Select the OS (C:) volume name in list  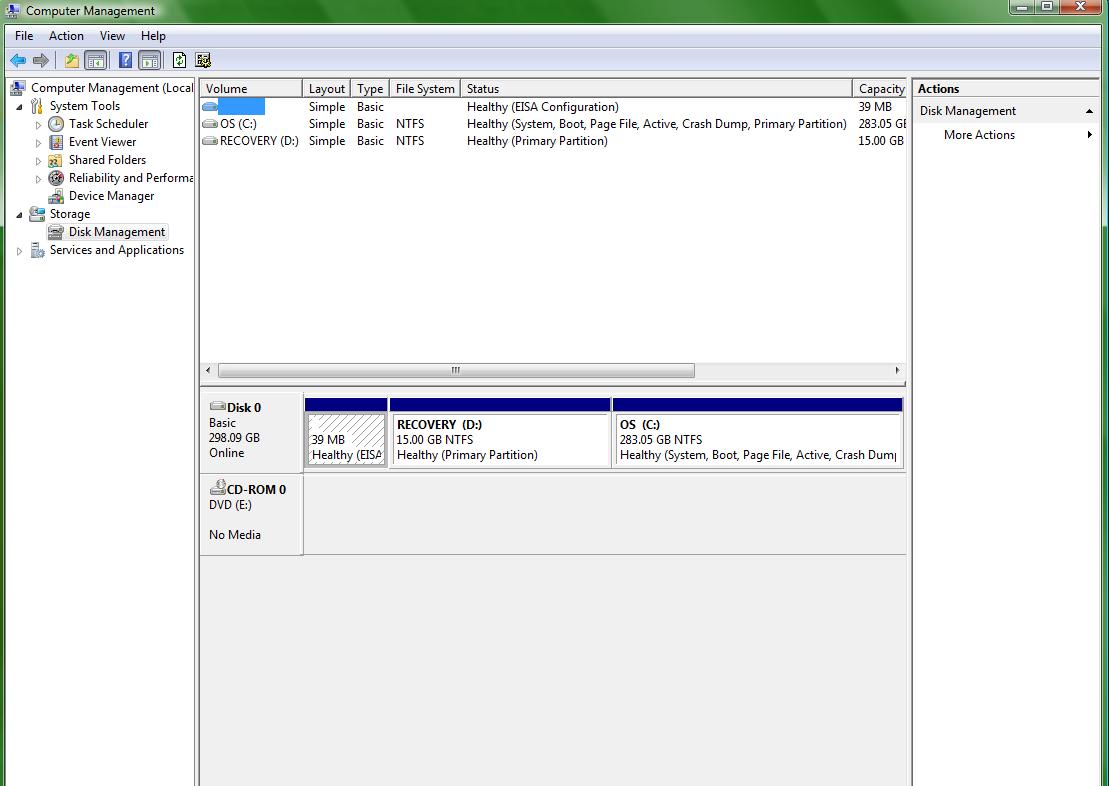(x=238, y=124)
